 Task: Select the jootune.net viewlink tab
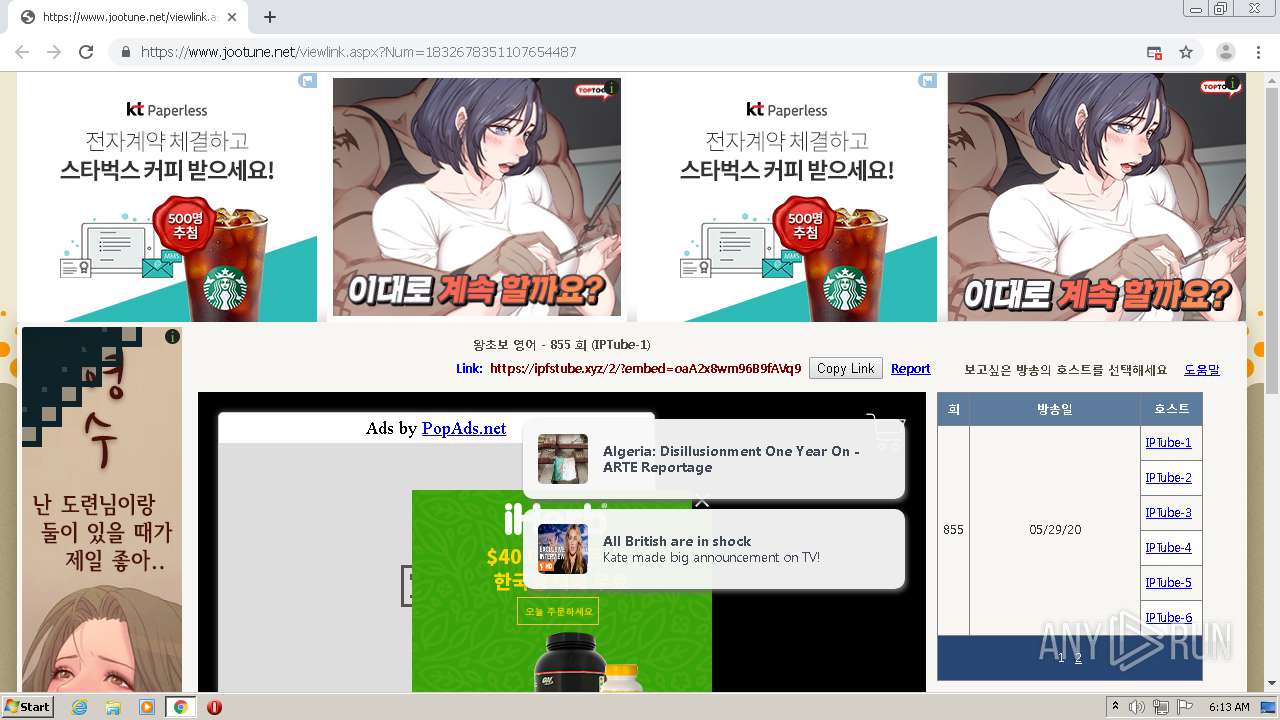pos(128,17)
